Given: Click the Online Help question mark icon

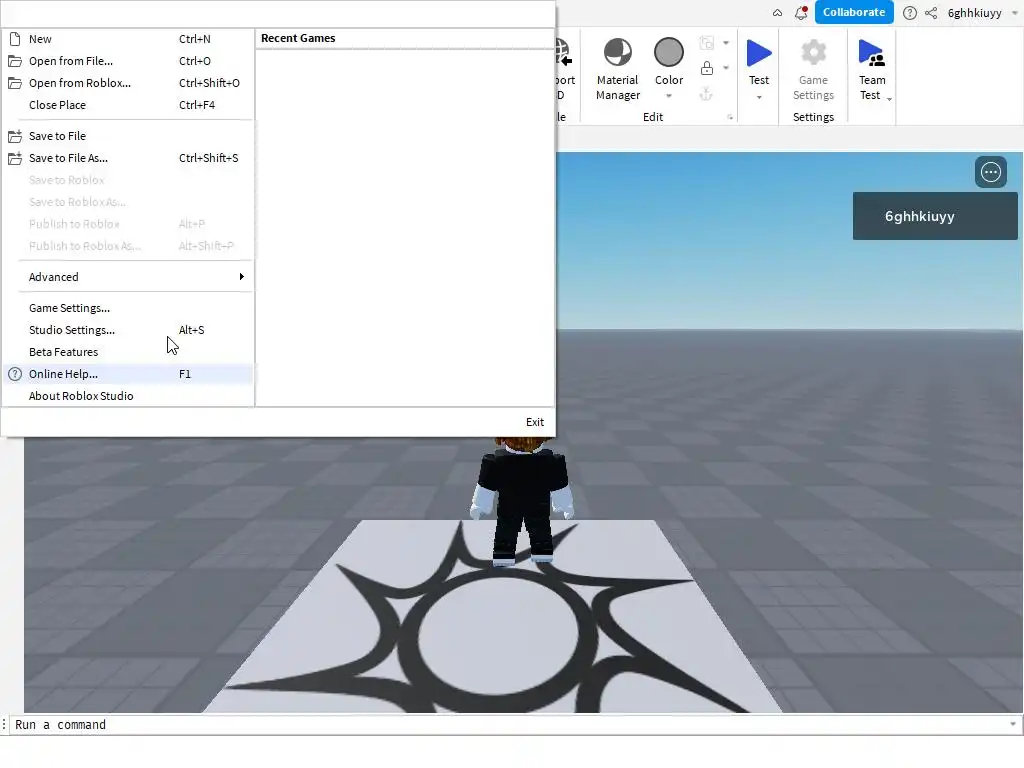Looking at the screenshot, I should coord(15,374).
